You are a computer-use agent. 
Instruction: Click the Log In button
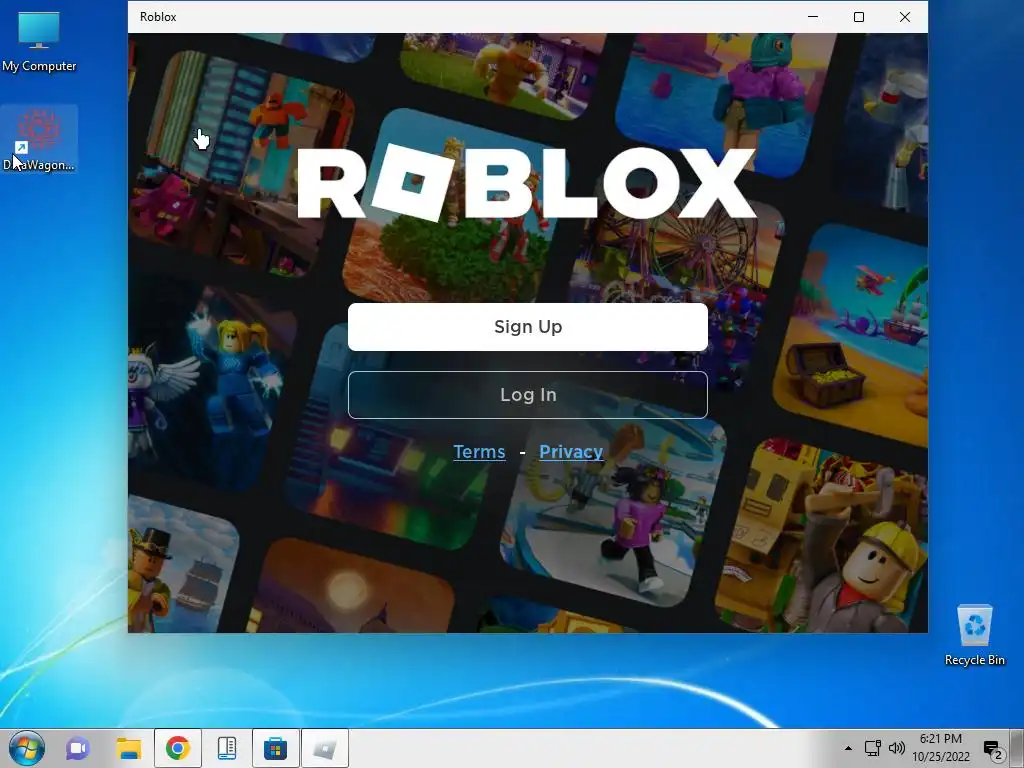tap(528, 394)
